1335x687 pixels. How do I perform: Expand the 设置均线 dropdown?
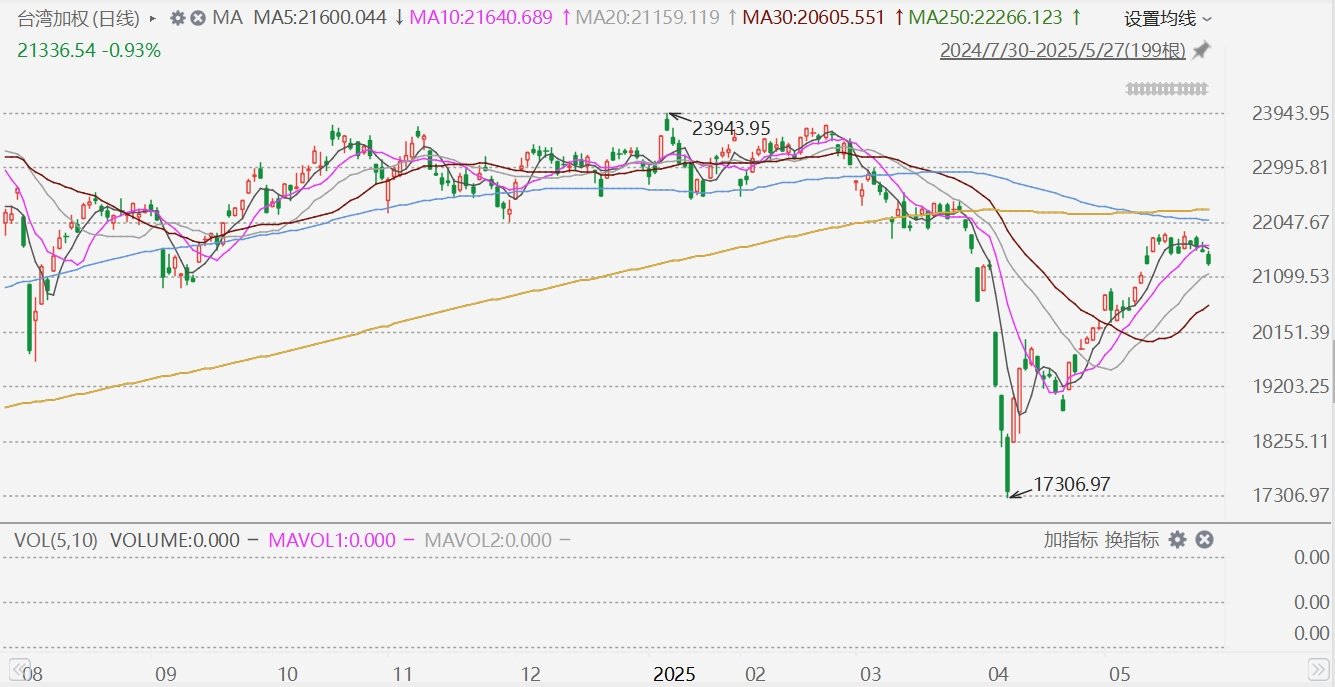click(x=1167, y=18)
